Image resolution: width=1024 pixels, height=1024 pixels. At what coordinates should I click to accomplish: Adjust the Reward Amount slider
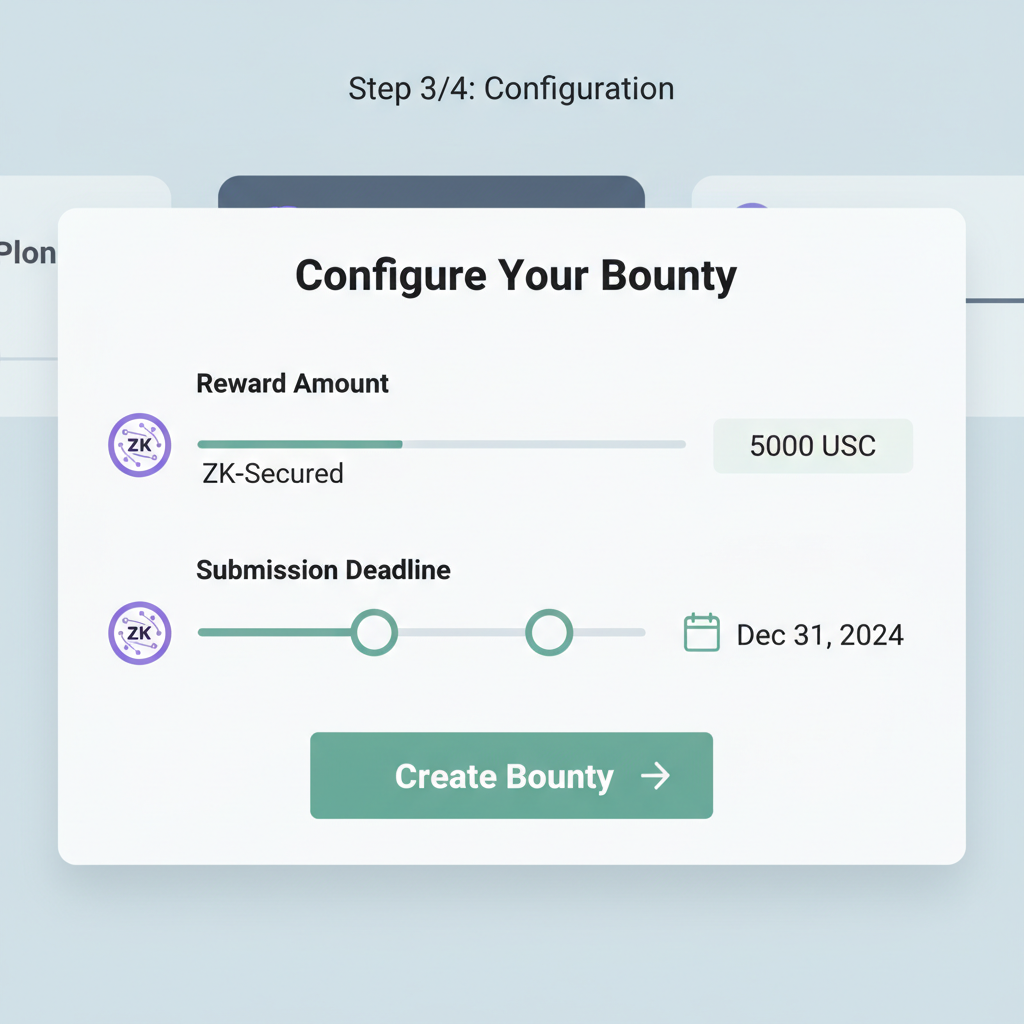click(x=402, y=443)
